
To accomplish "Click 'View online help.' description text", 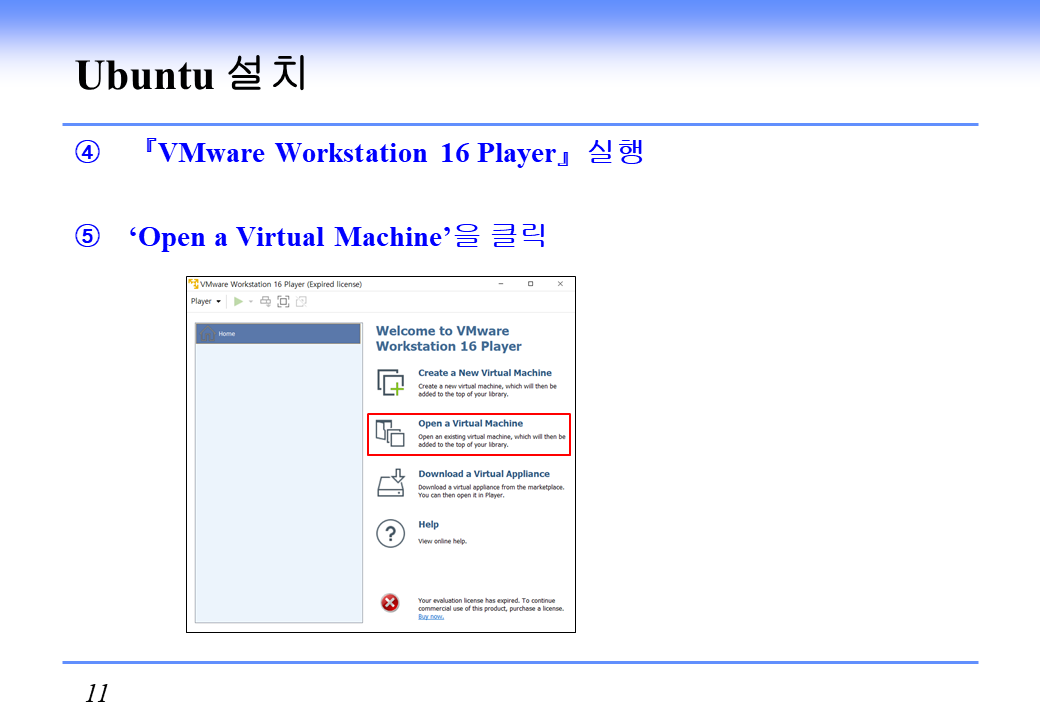I will point(442,541).
